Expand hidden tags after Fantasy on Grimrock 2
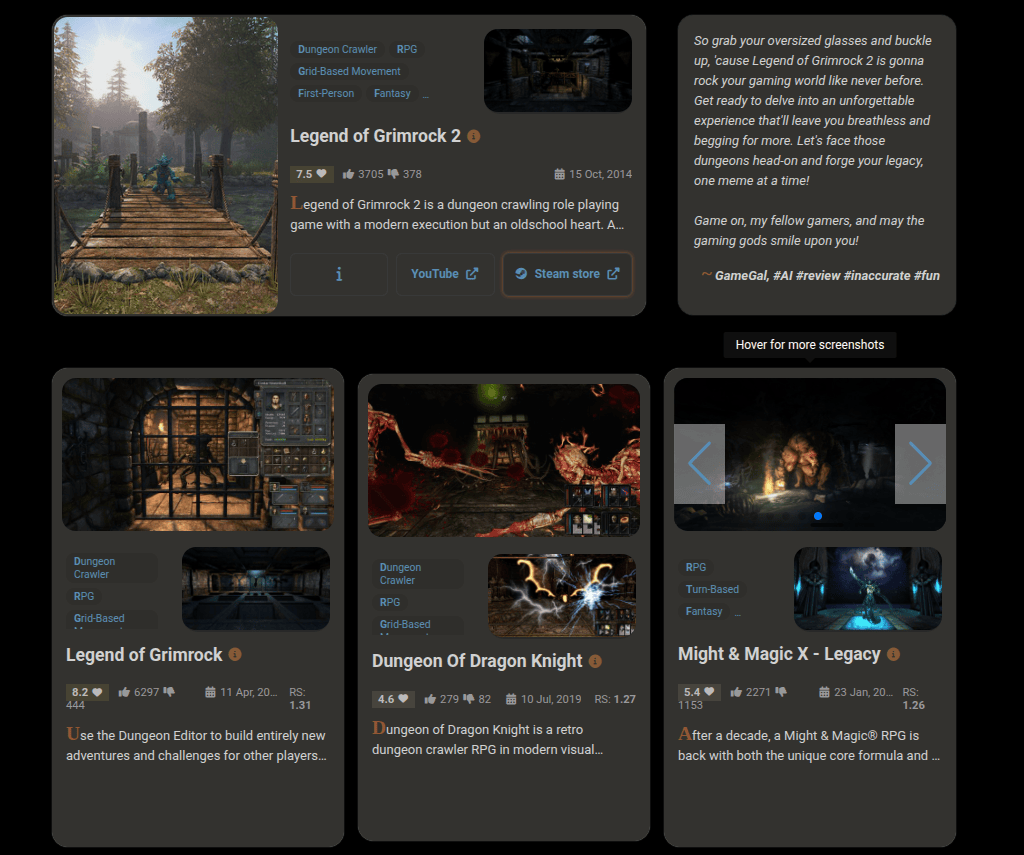The height and width of the screenshot is (855, 1024). 426,94
